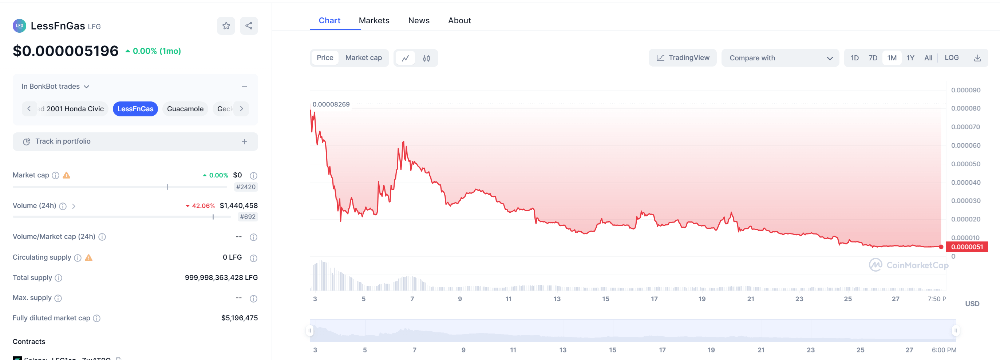Switch to candlestick chart icon
The width and height of the screenshot is (1000, 360).
click(x=427, y=58)
